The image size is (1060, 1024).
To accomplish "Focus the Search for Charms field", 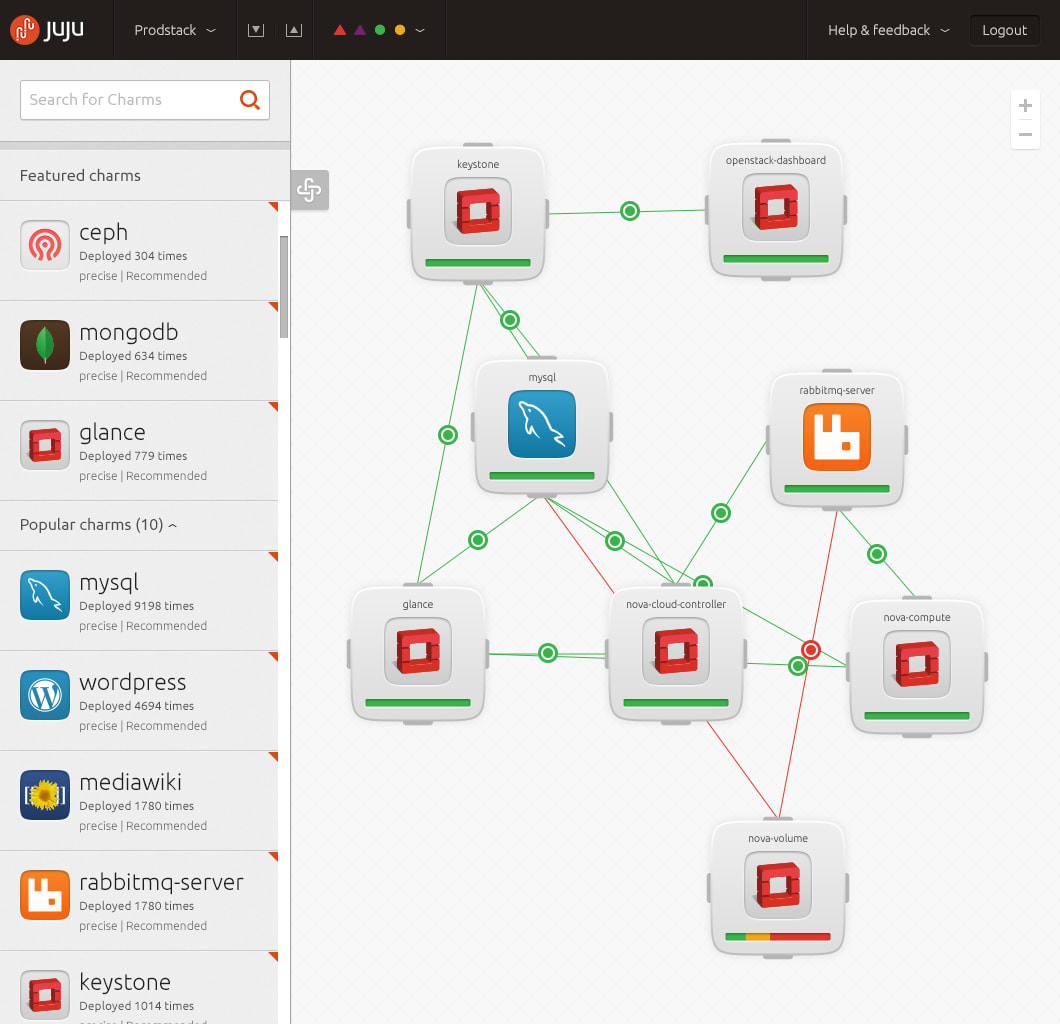I will 145,100.
